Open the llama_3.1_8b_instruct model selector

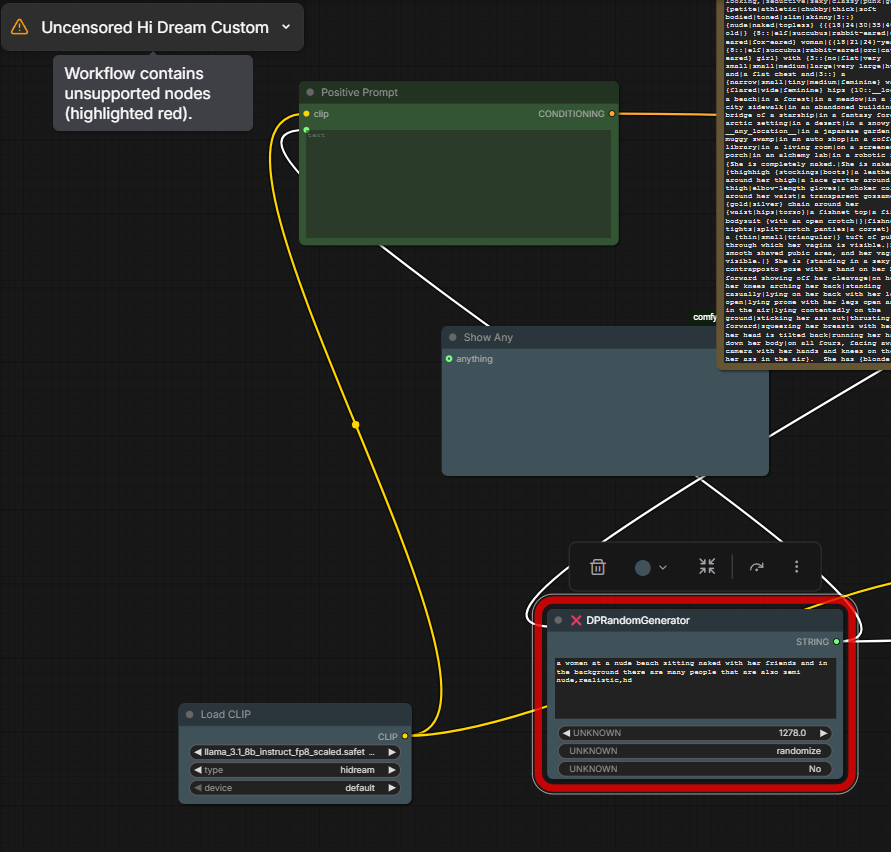point(294,752)
